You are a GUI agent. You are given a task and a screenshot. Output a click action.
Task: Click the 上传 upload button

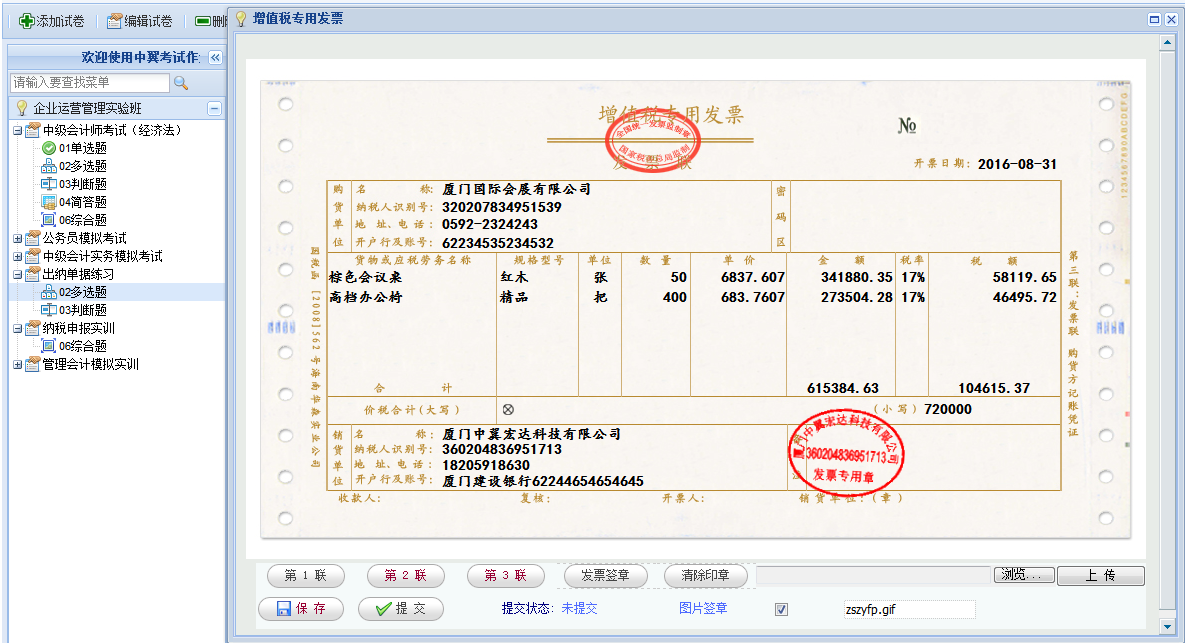point(1100,576)
